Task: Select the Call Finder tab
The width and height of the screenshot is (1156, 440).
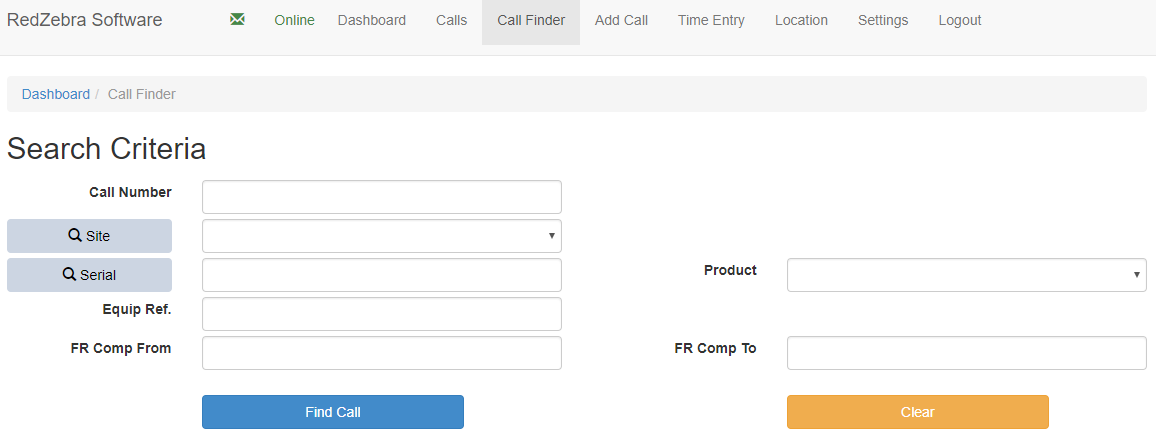Action: click(531, 20)
